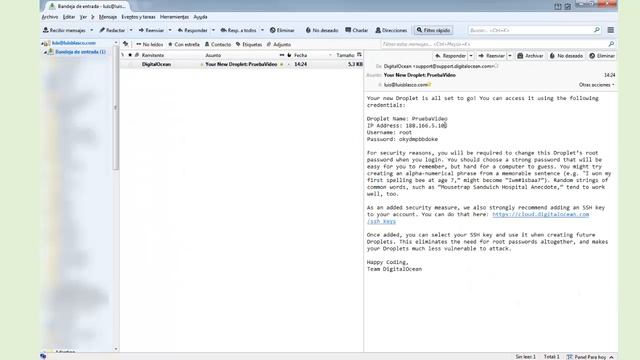Sort by the junk flame column icon

point(289,55)
